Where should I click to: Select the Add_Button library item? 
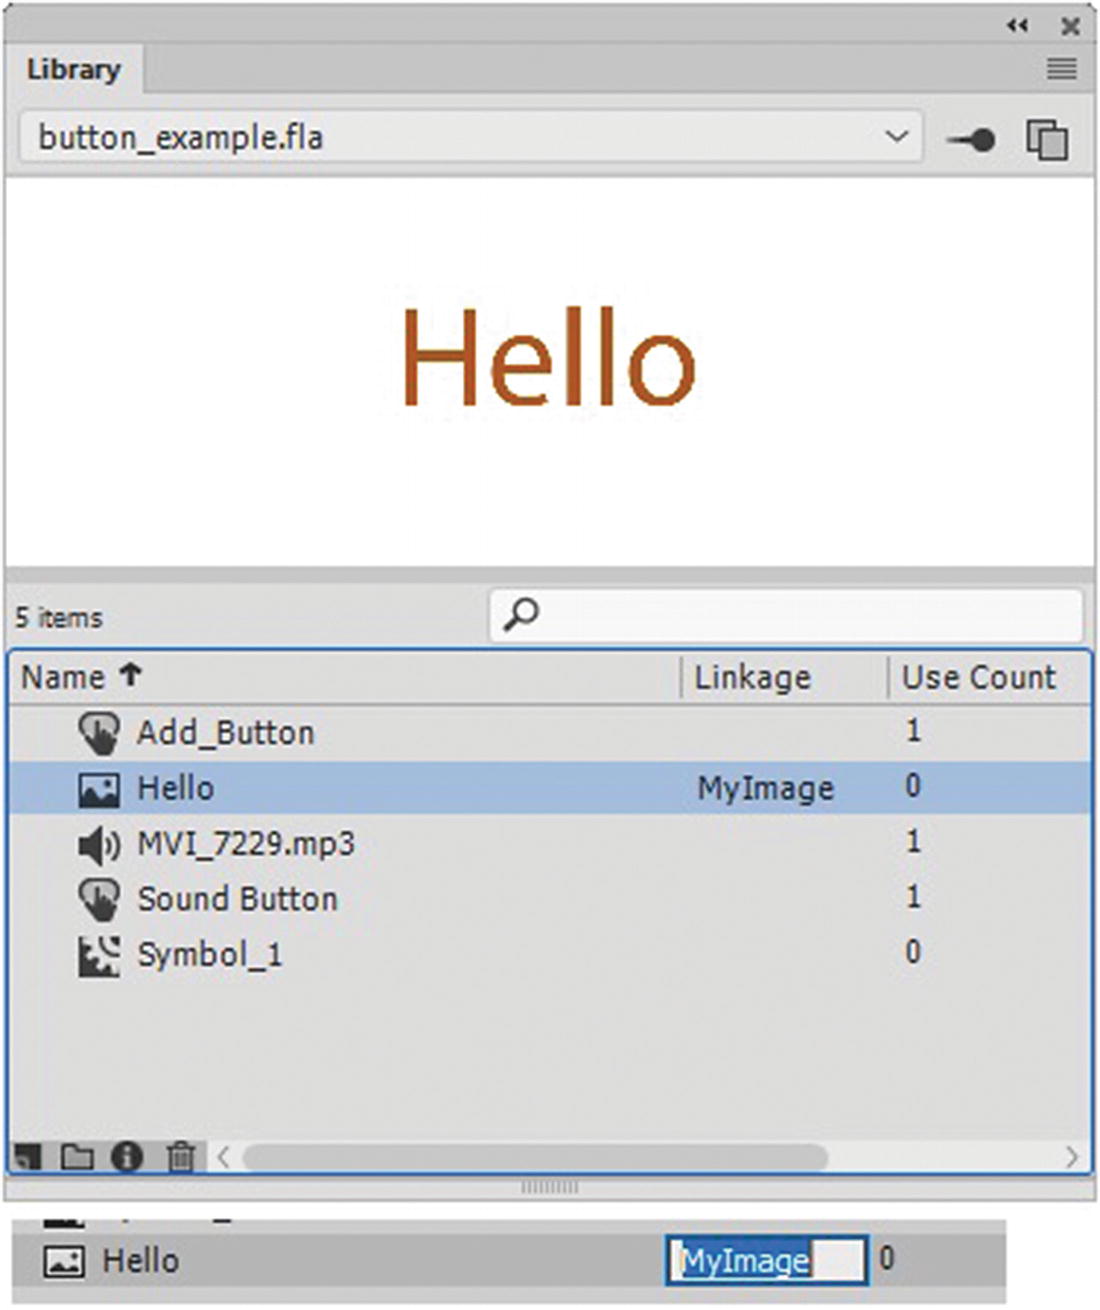(549, 733)
